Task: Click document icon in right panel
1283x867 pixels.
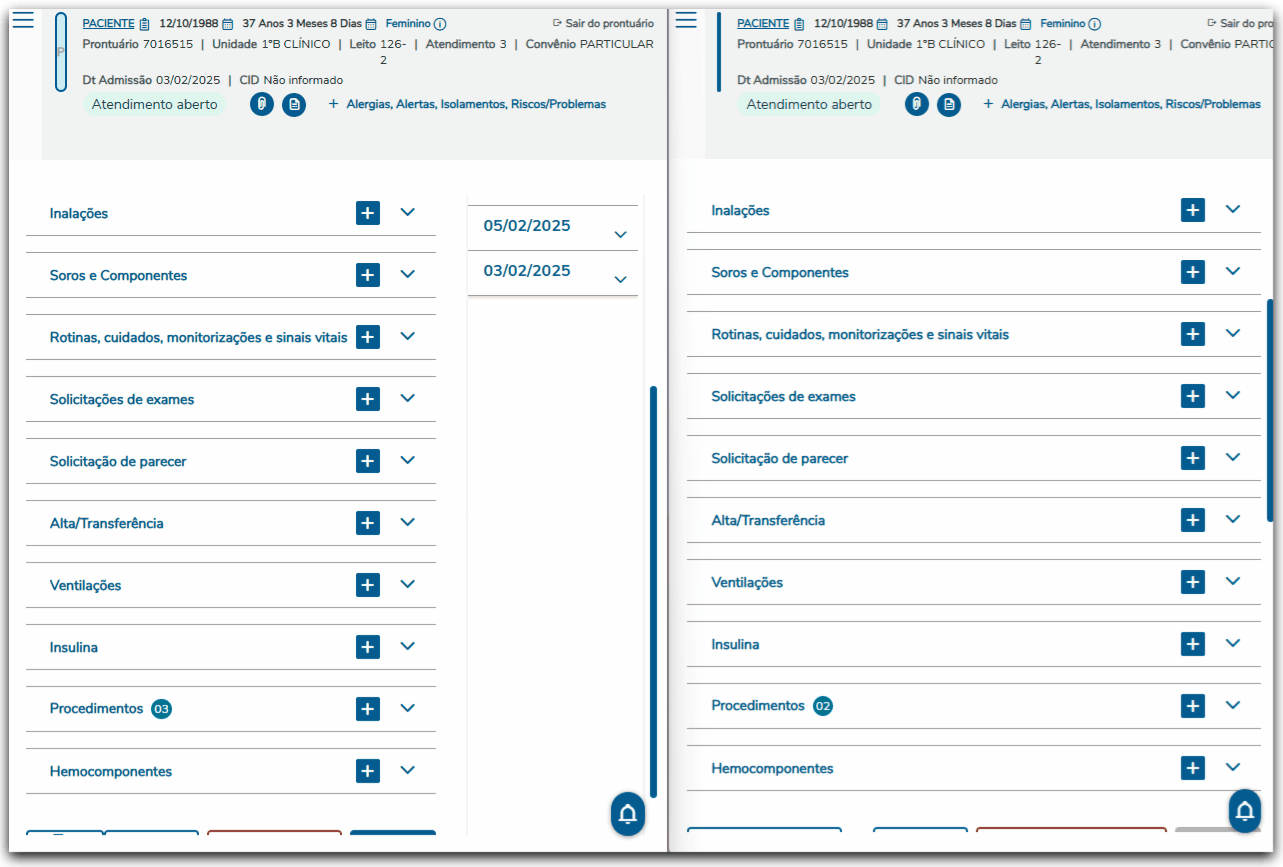Action: click(x=949, y=104)
